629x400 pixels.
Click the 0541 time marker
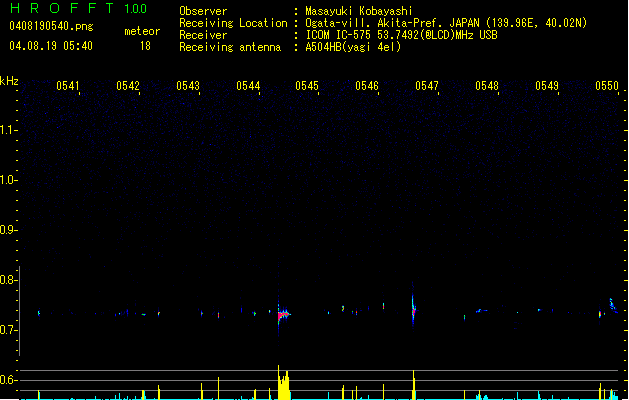point(68,86)
